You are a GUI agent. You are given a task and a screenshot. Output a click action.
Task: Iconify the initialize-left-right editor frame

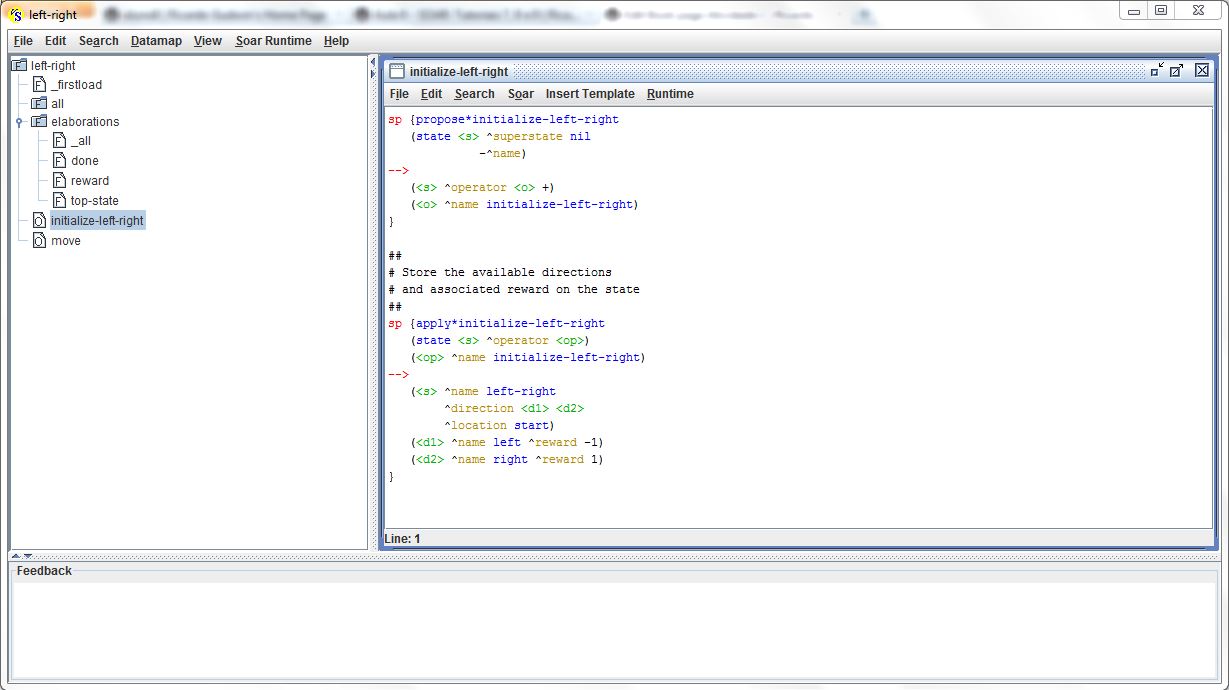click(x=1157, y=70)
